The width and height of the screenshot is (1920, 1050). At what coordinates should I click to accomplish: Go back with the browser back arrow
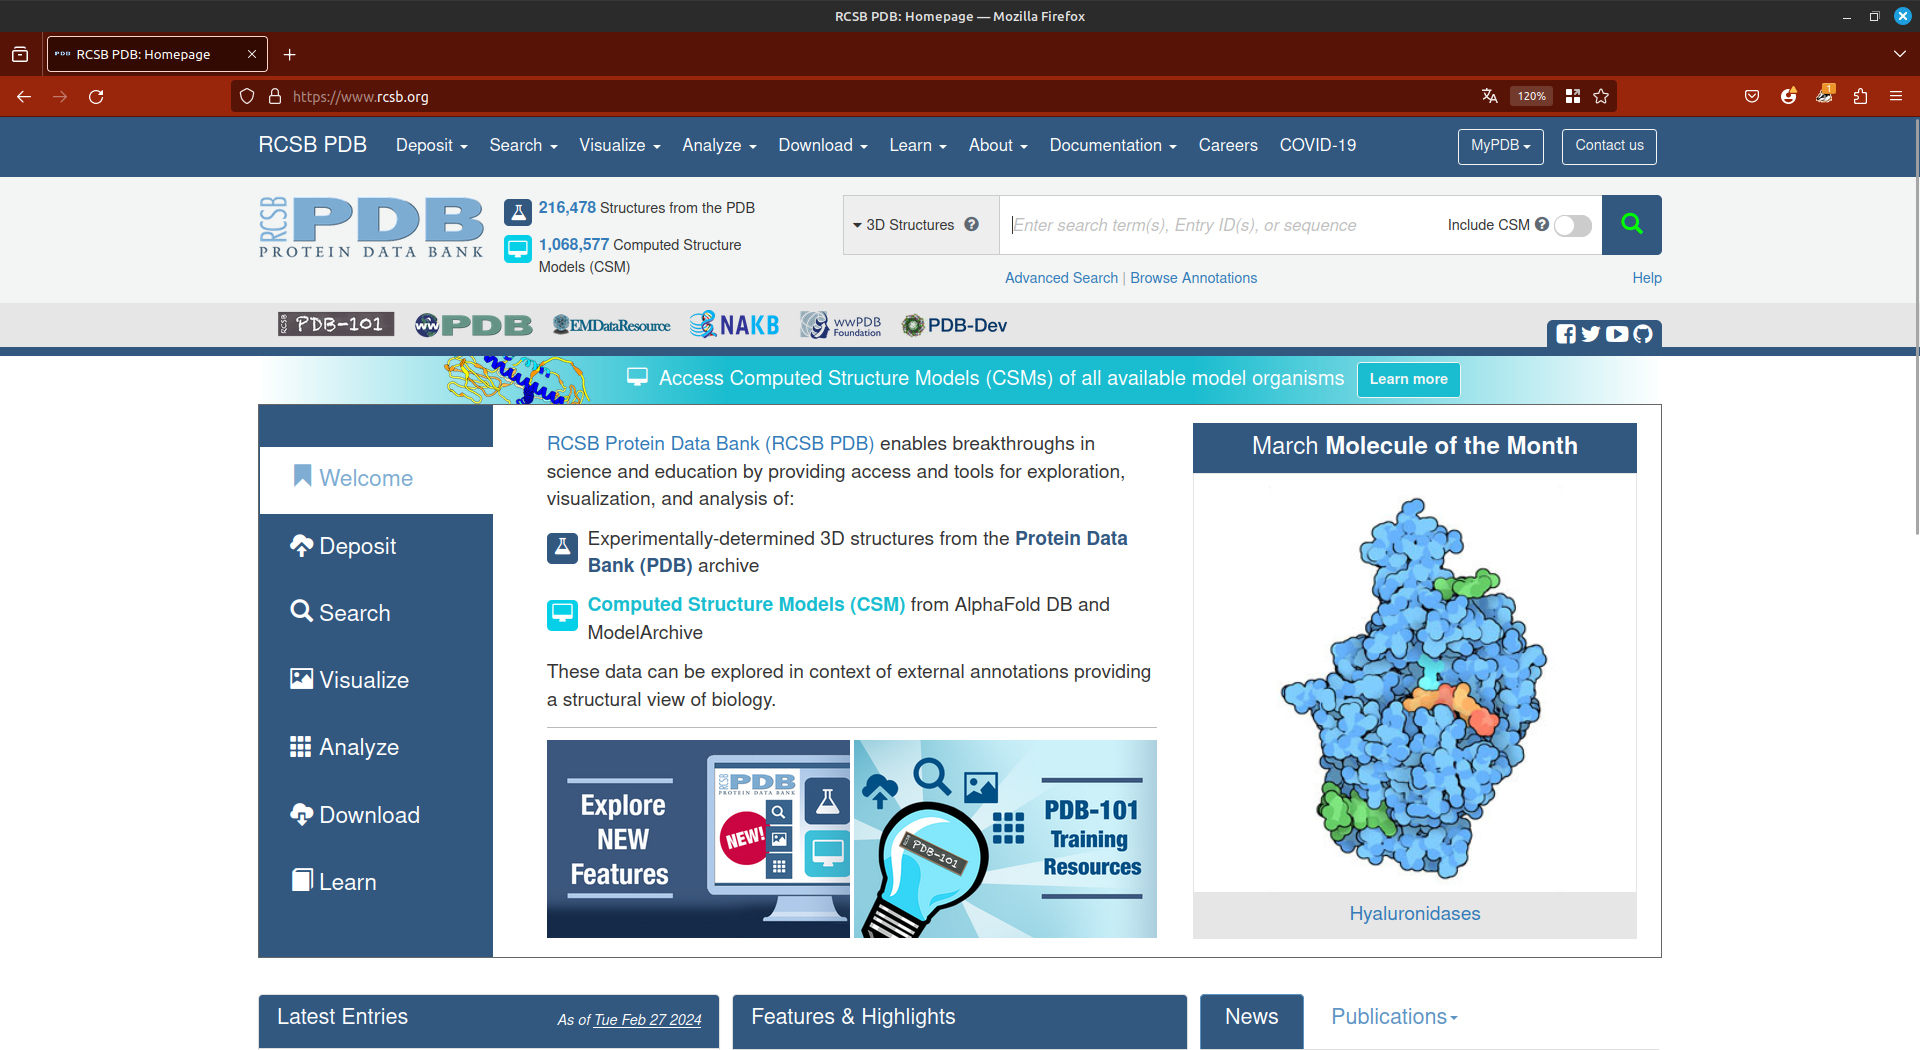click(x=24, y=97)
